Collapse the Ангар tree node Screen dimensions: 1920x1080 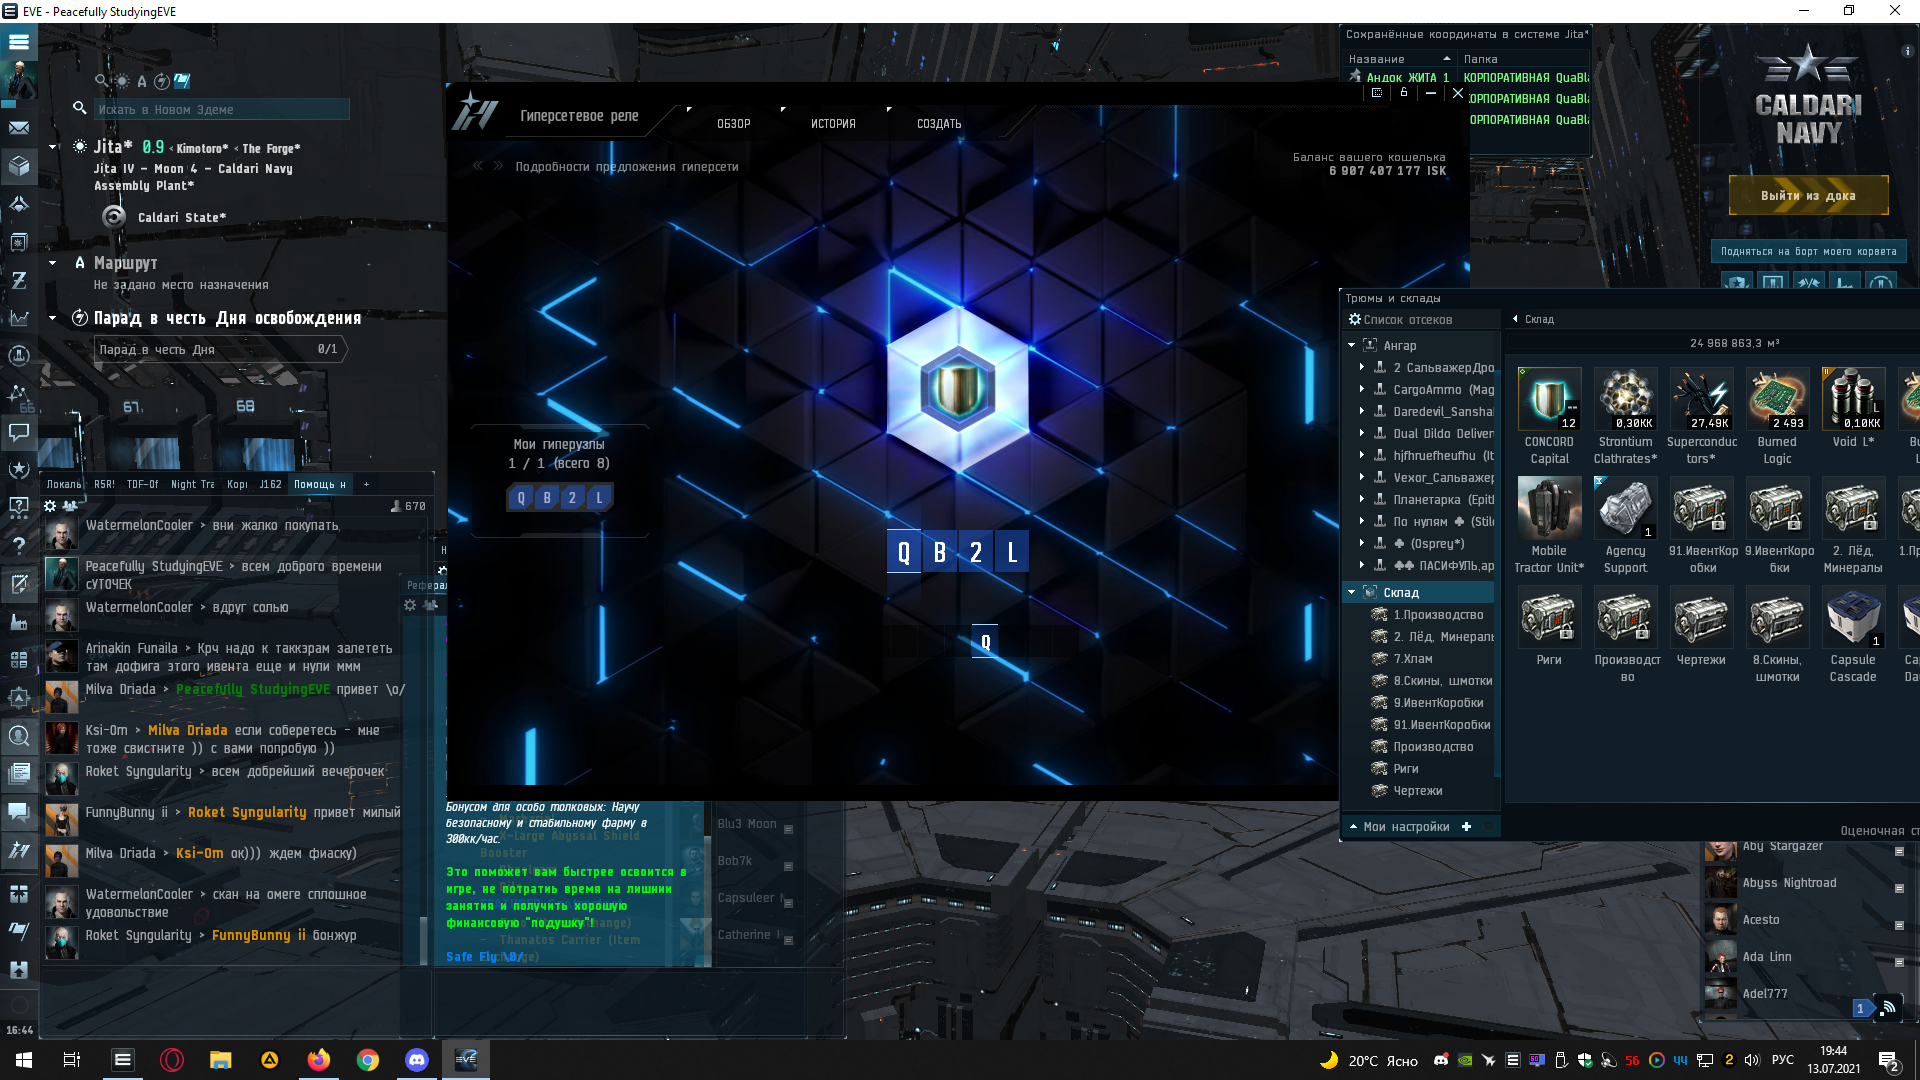(x=1352, y=345)
